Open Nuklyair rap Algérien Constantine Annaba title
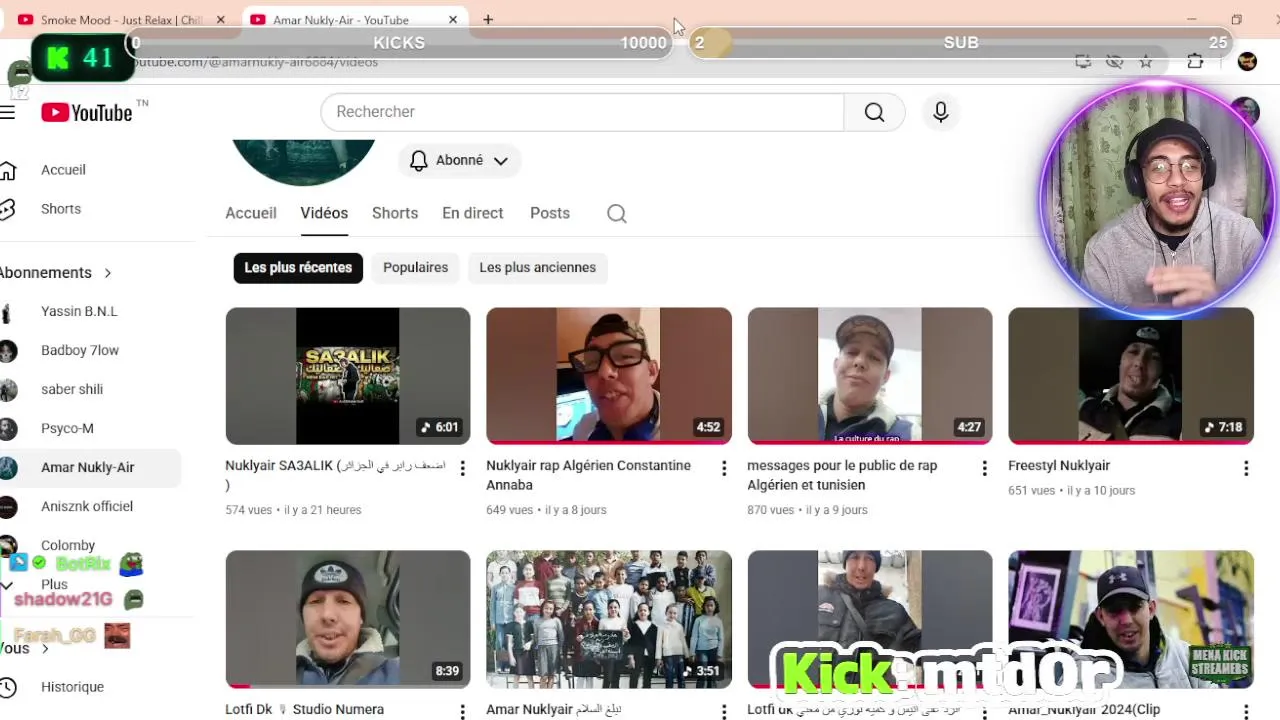The width and height of the screenshot is (1280, 720). 588,475
